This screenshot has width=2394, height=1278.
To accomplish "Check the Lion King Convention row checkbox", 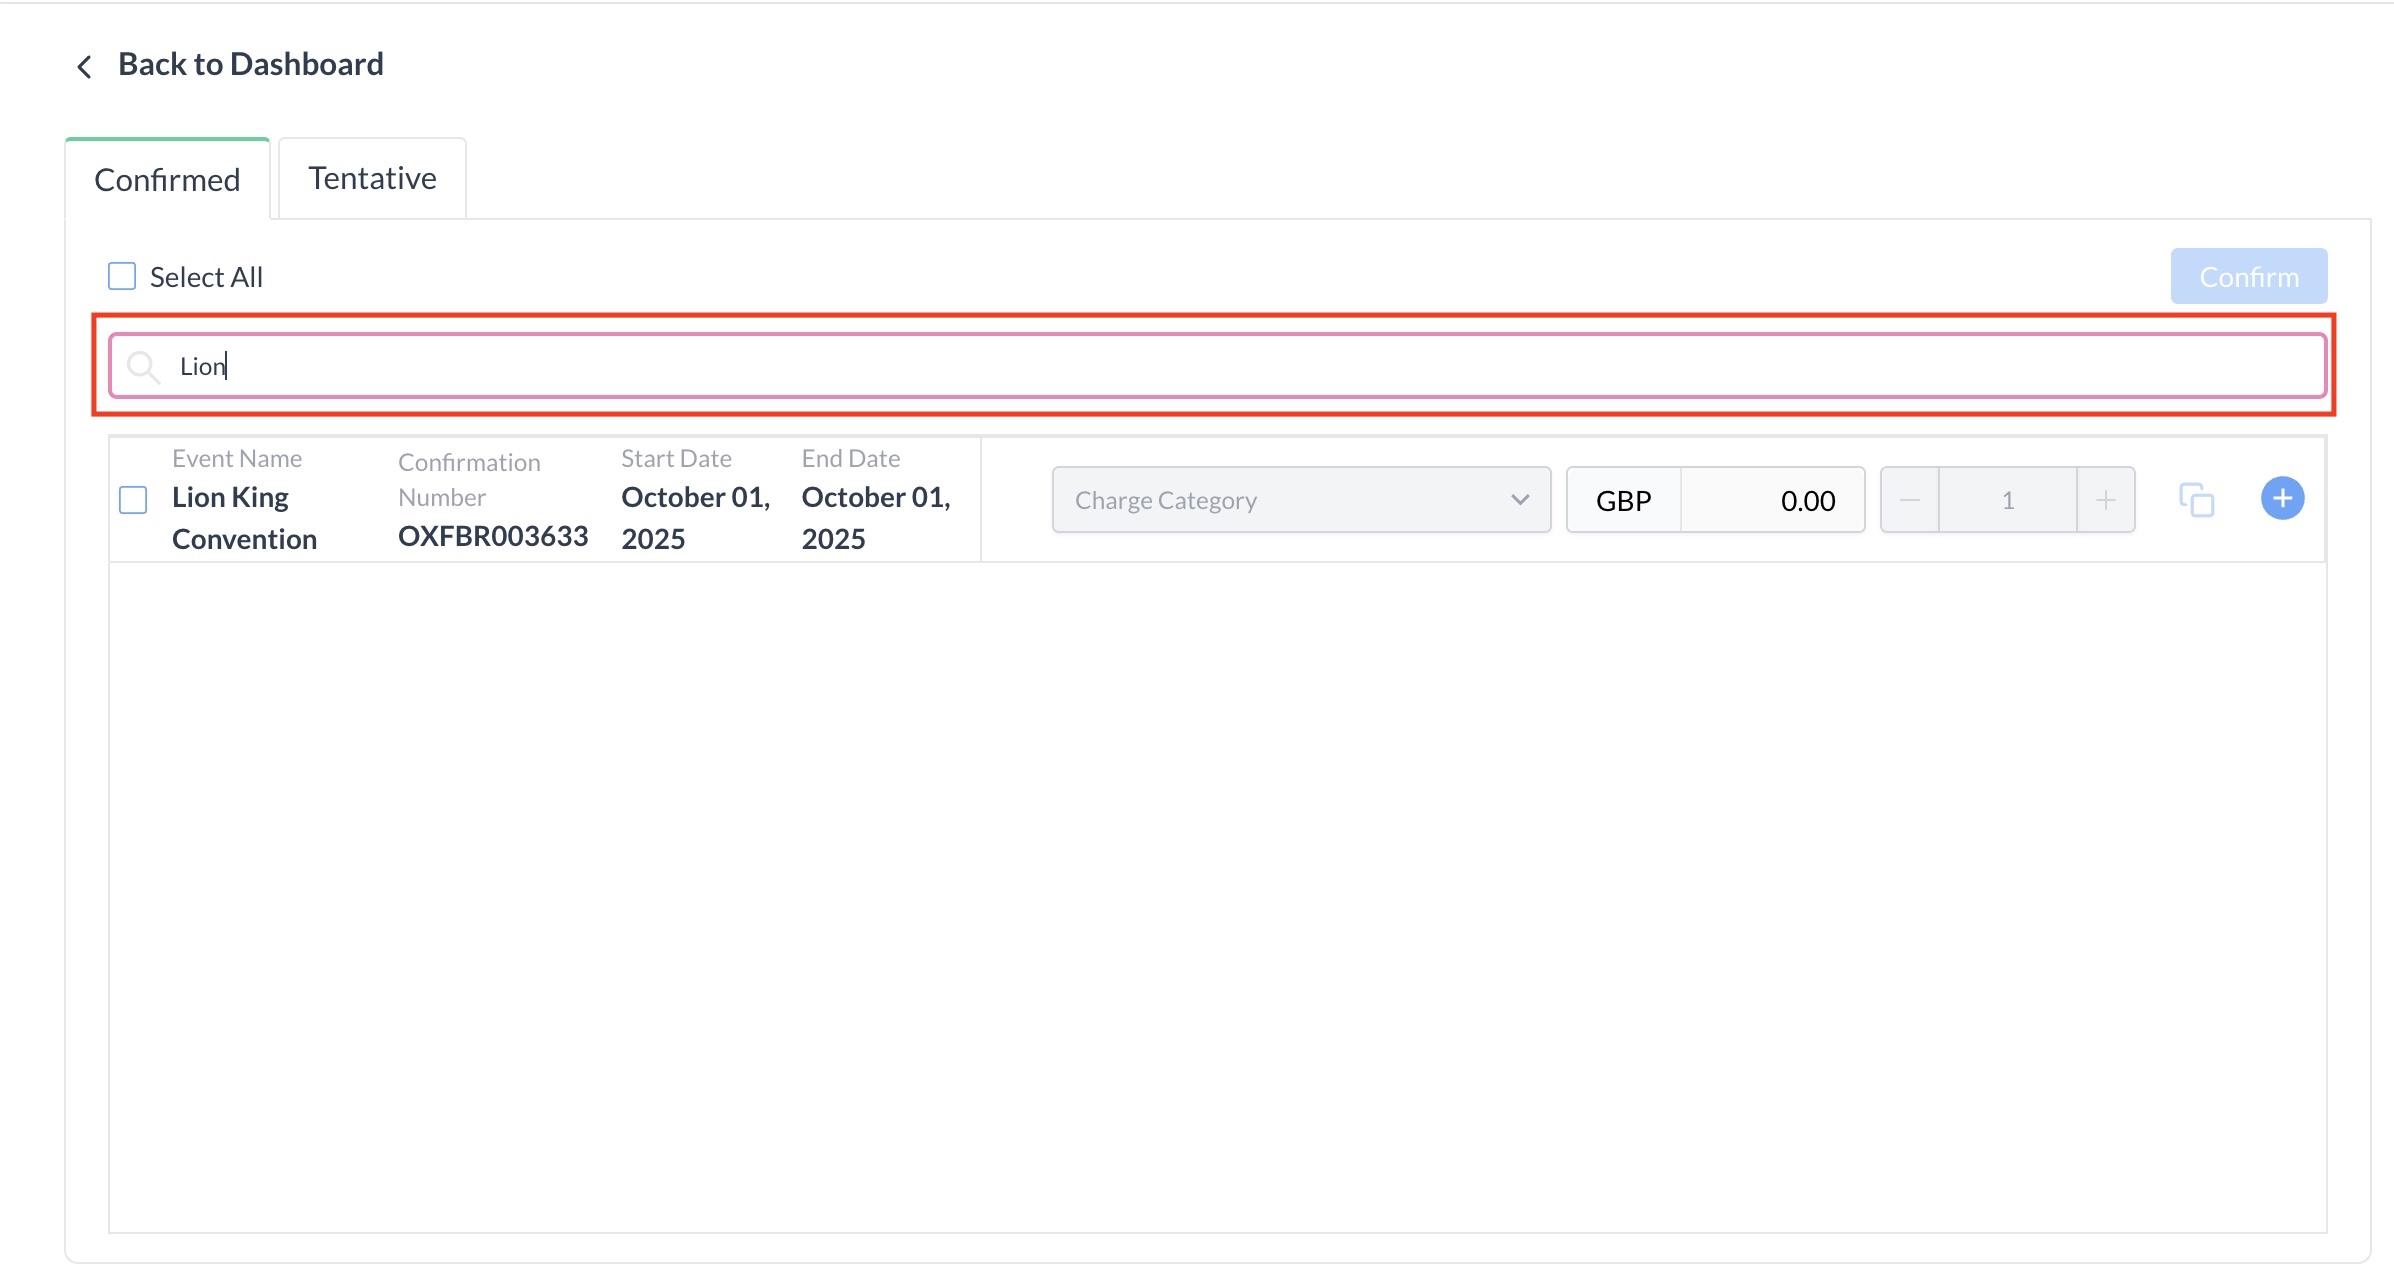I will pyautogui.click(x=133, y=500).
